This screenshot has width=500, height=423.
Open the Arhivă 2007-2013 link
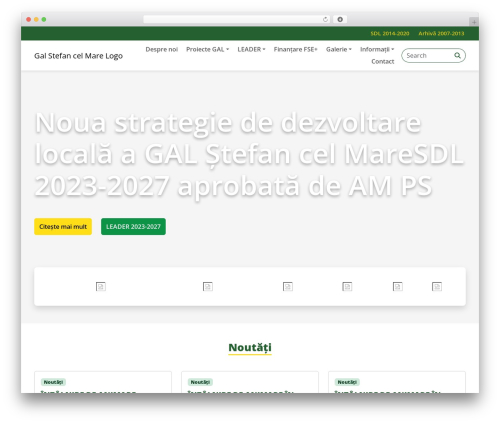pos(441,33)
